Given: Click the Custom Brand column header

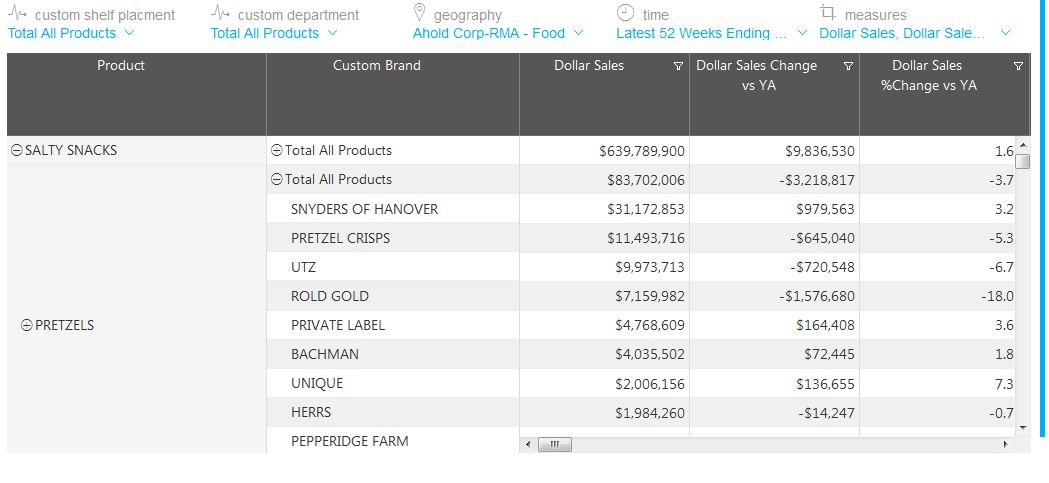Looking at the screenshot, I should coord(376,66).
